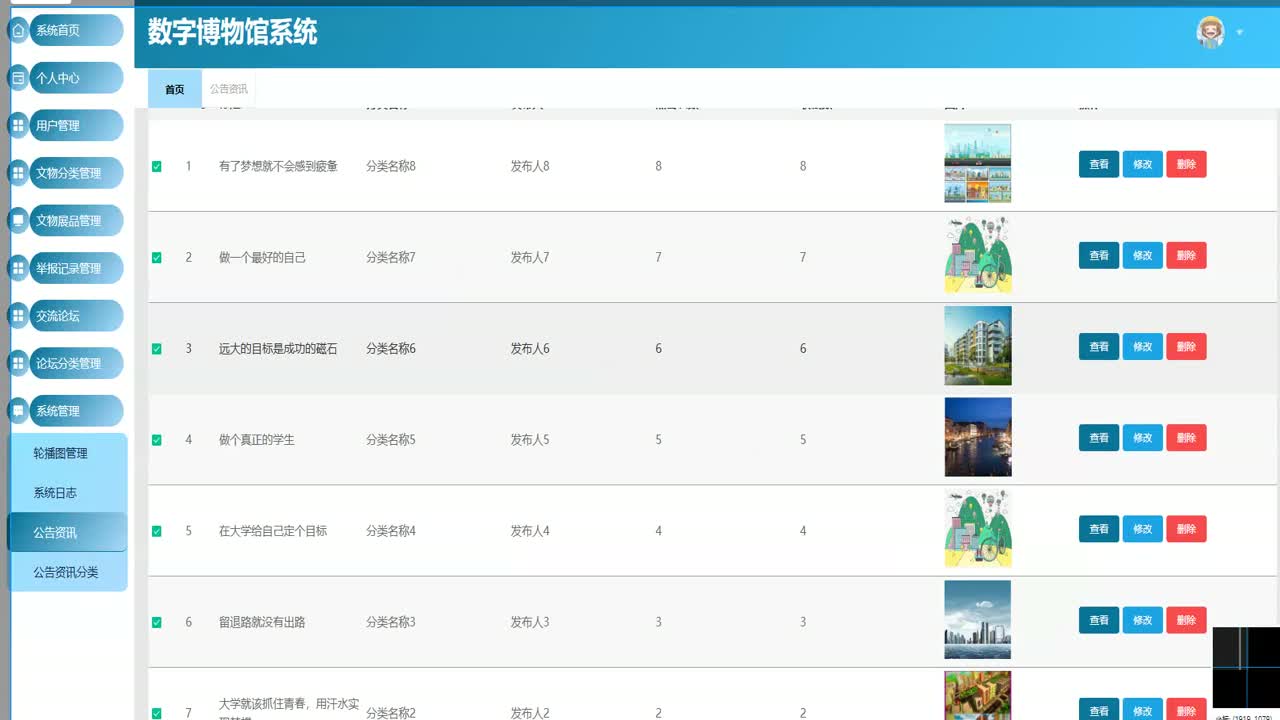Click 查看 for 在大学给自己定个目标
The width and height of the screenshot is (1280, 720).
pos(1099,529)
